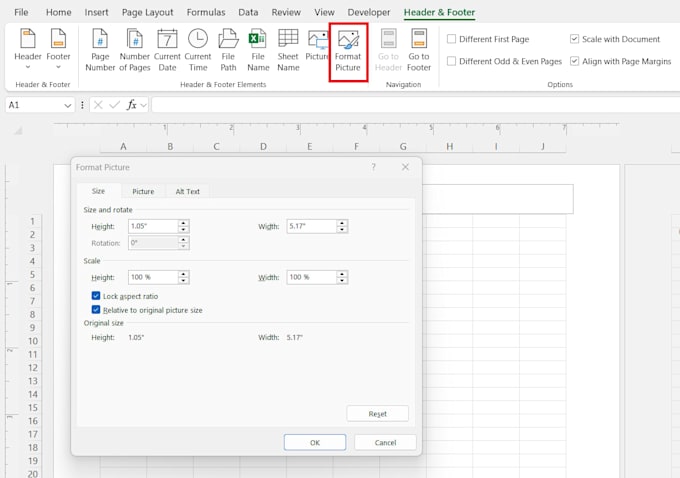
Task: Insert the Current Date element
Action: coord(167,49)
